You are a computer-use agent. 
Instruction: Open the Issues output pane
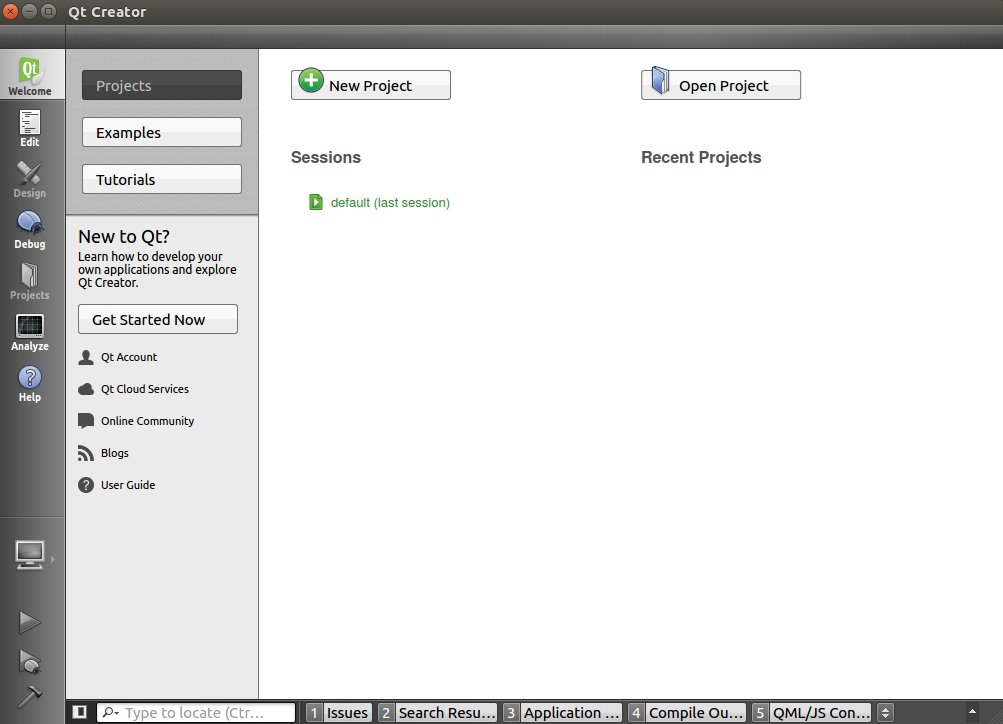tap(338, 713)
